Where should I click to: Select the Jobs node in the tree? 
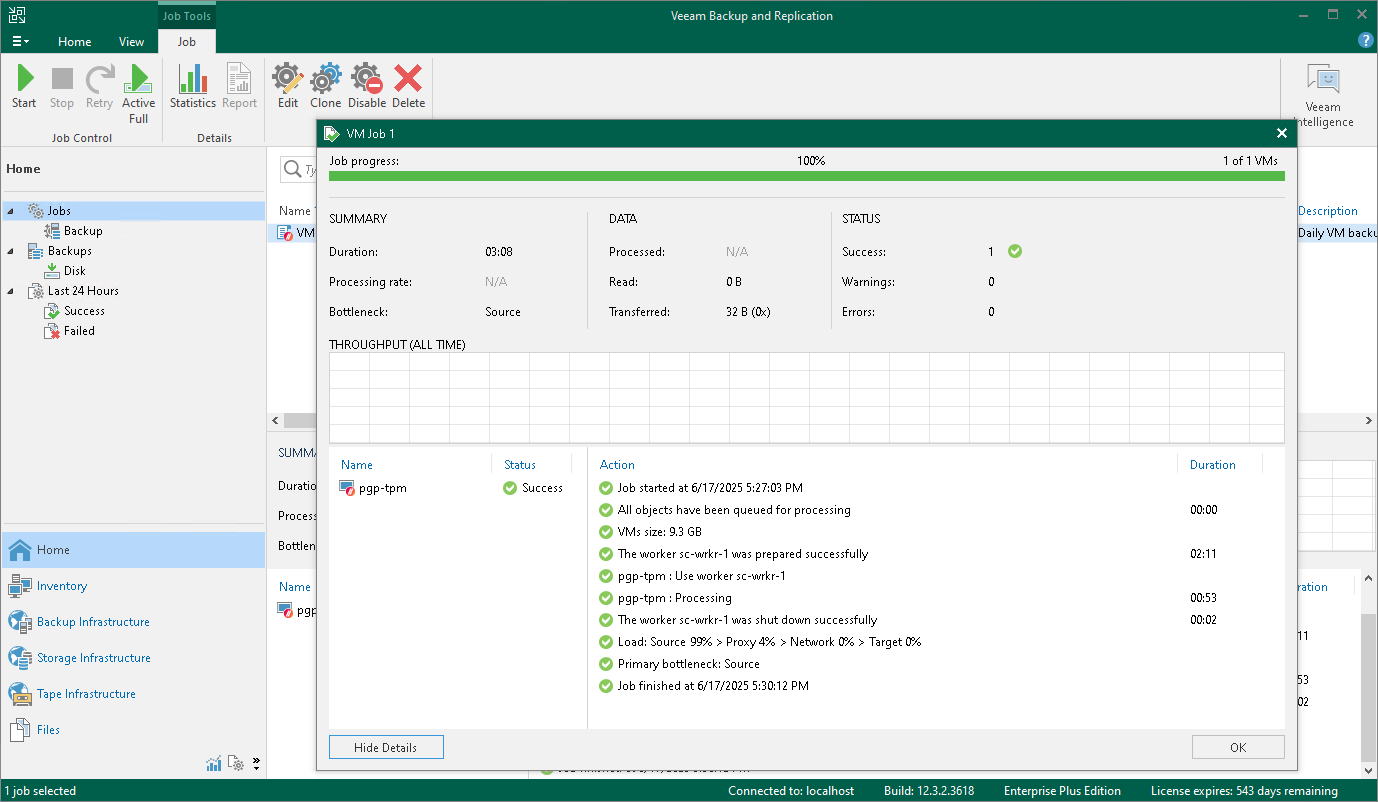(x=58, y=211)
